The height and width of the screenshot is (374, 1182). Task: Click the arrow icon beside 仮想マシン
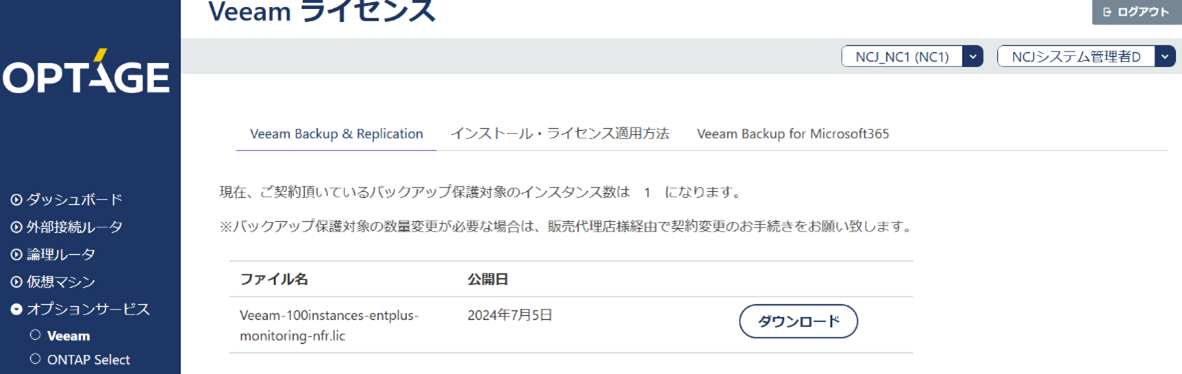click(16, 282)
